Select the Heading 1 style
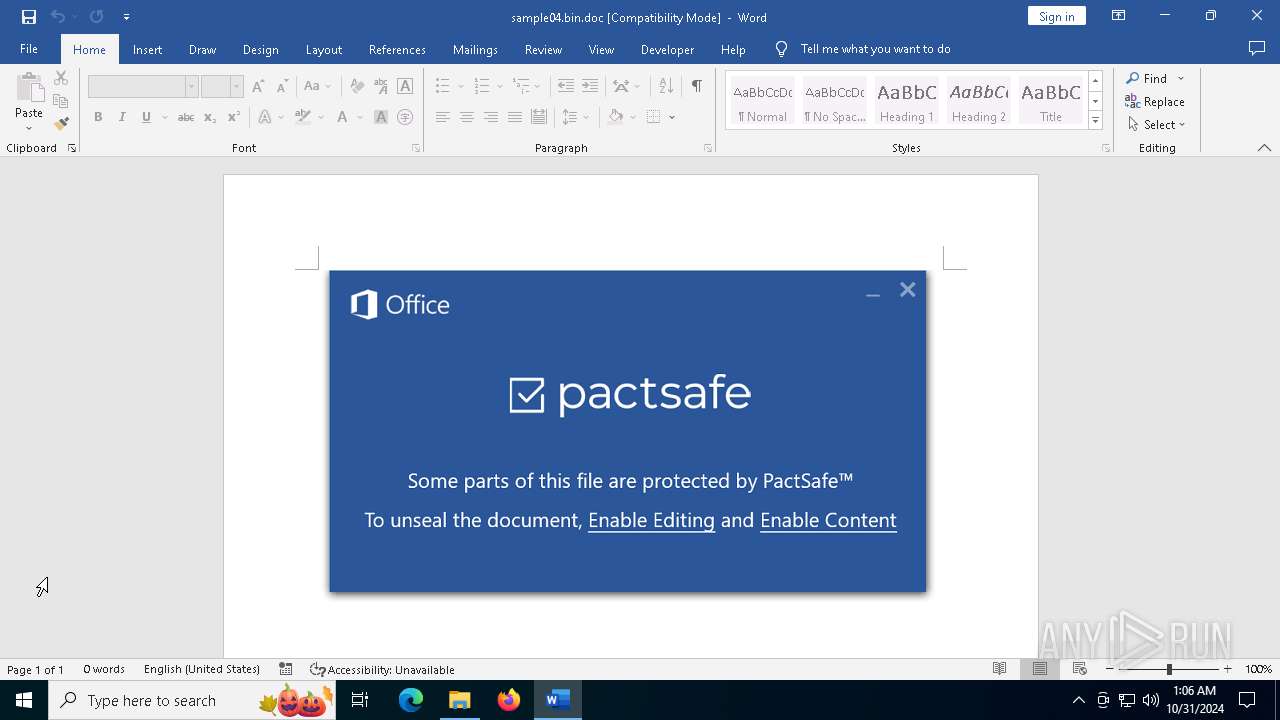Screen dimensions: 1280x720 point(907,102)
